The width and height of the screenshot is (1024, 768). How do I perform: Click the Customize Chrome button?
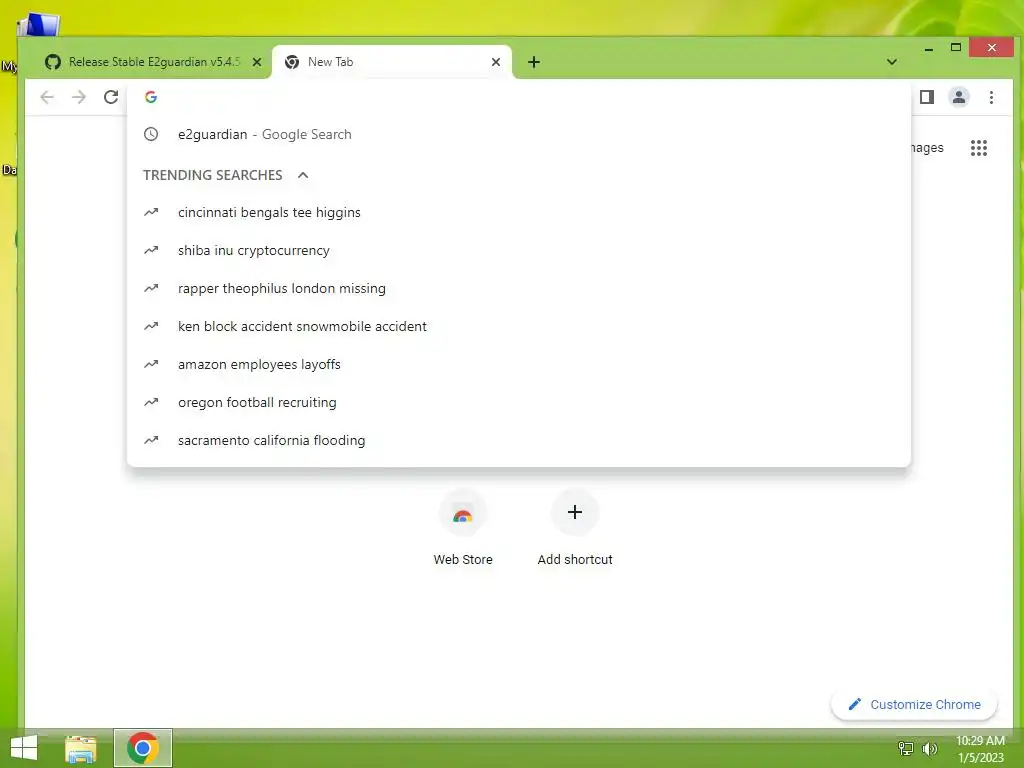tap(914, 704)
